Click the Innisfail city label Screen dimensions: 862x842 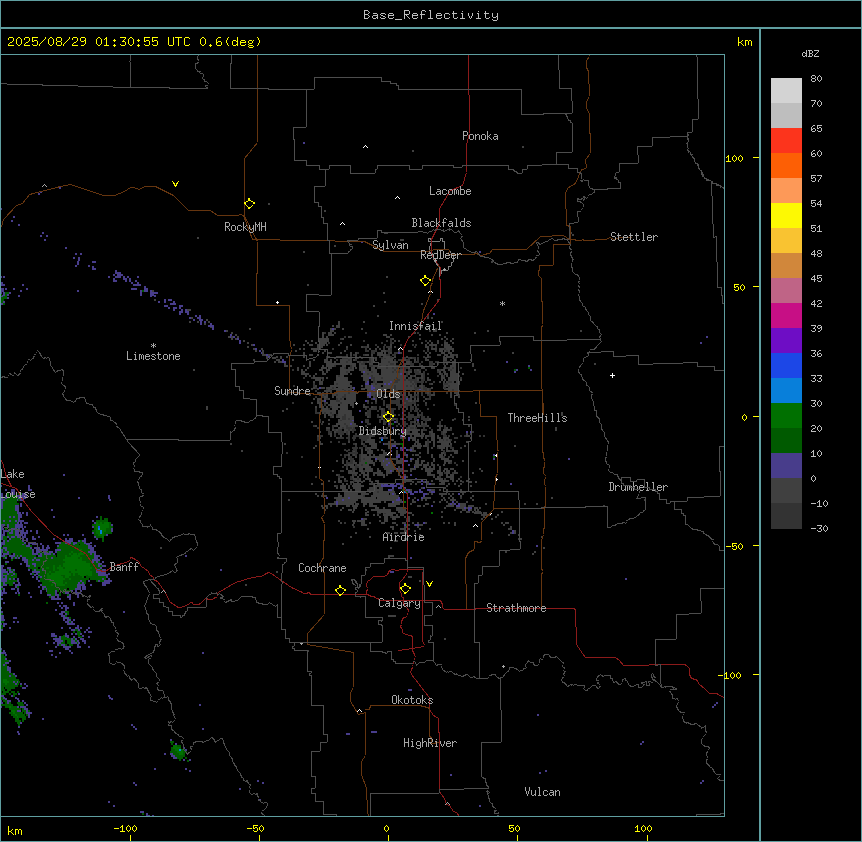coord(416,326)
